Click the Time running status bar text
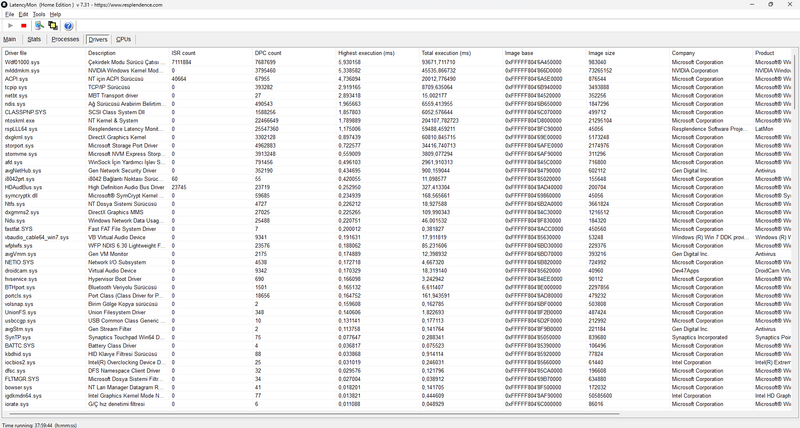 (x=40, y=425)
